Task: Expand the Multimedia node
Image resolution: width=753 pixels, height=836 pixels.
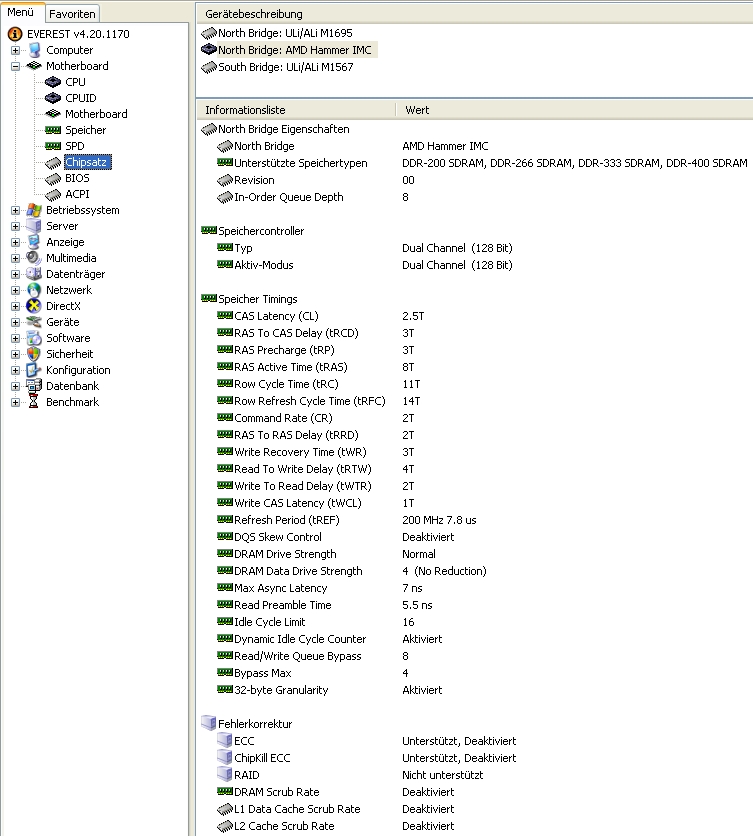Action: coord(15,258)
